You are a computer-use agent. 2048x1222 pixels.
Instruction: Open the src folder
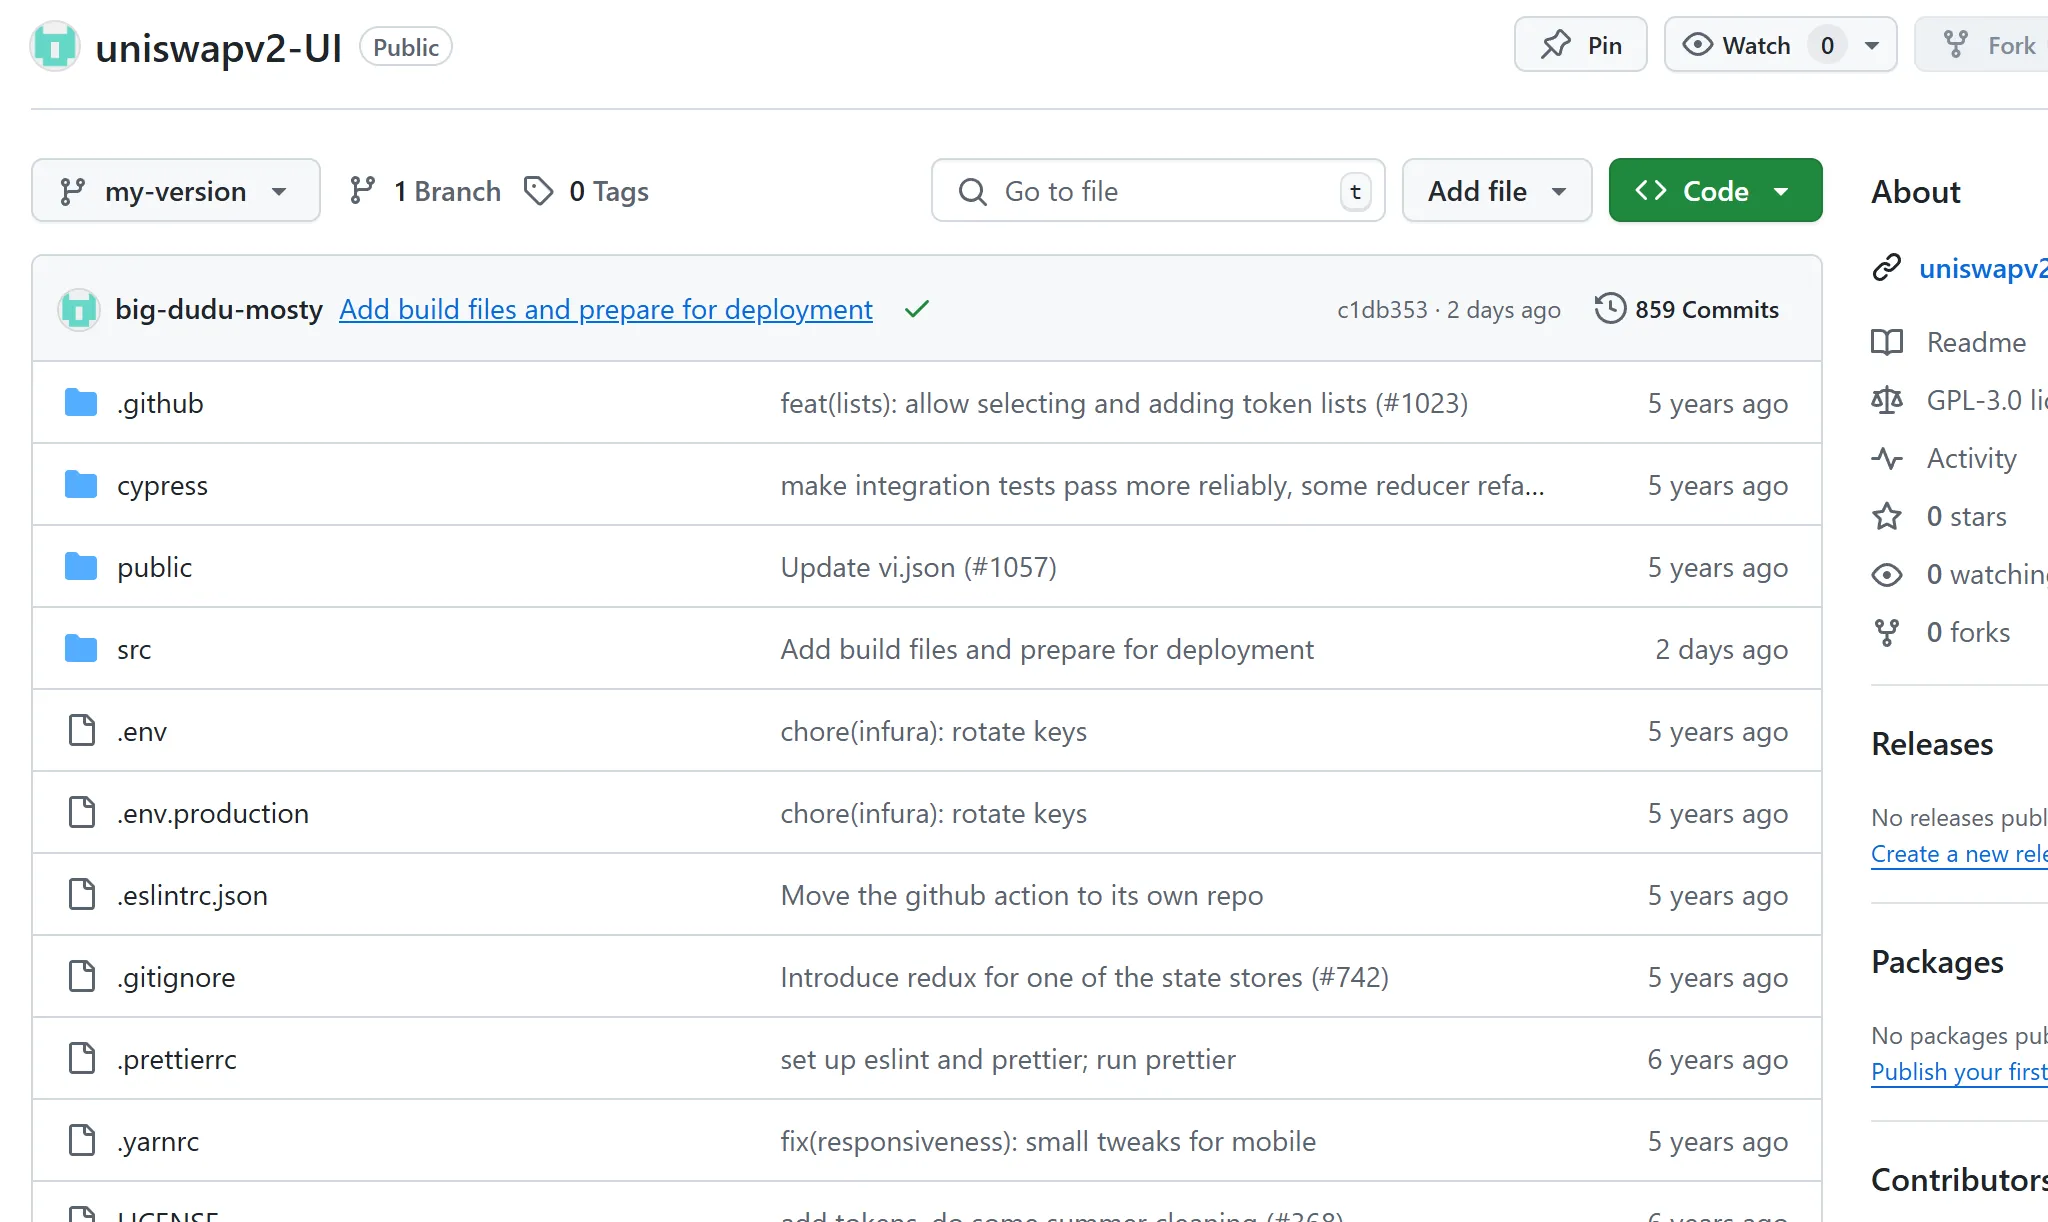pyautogui.click(x=134, y=650)
